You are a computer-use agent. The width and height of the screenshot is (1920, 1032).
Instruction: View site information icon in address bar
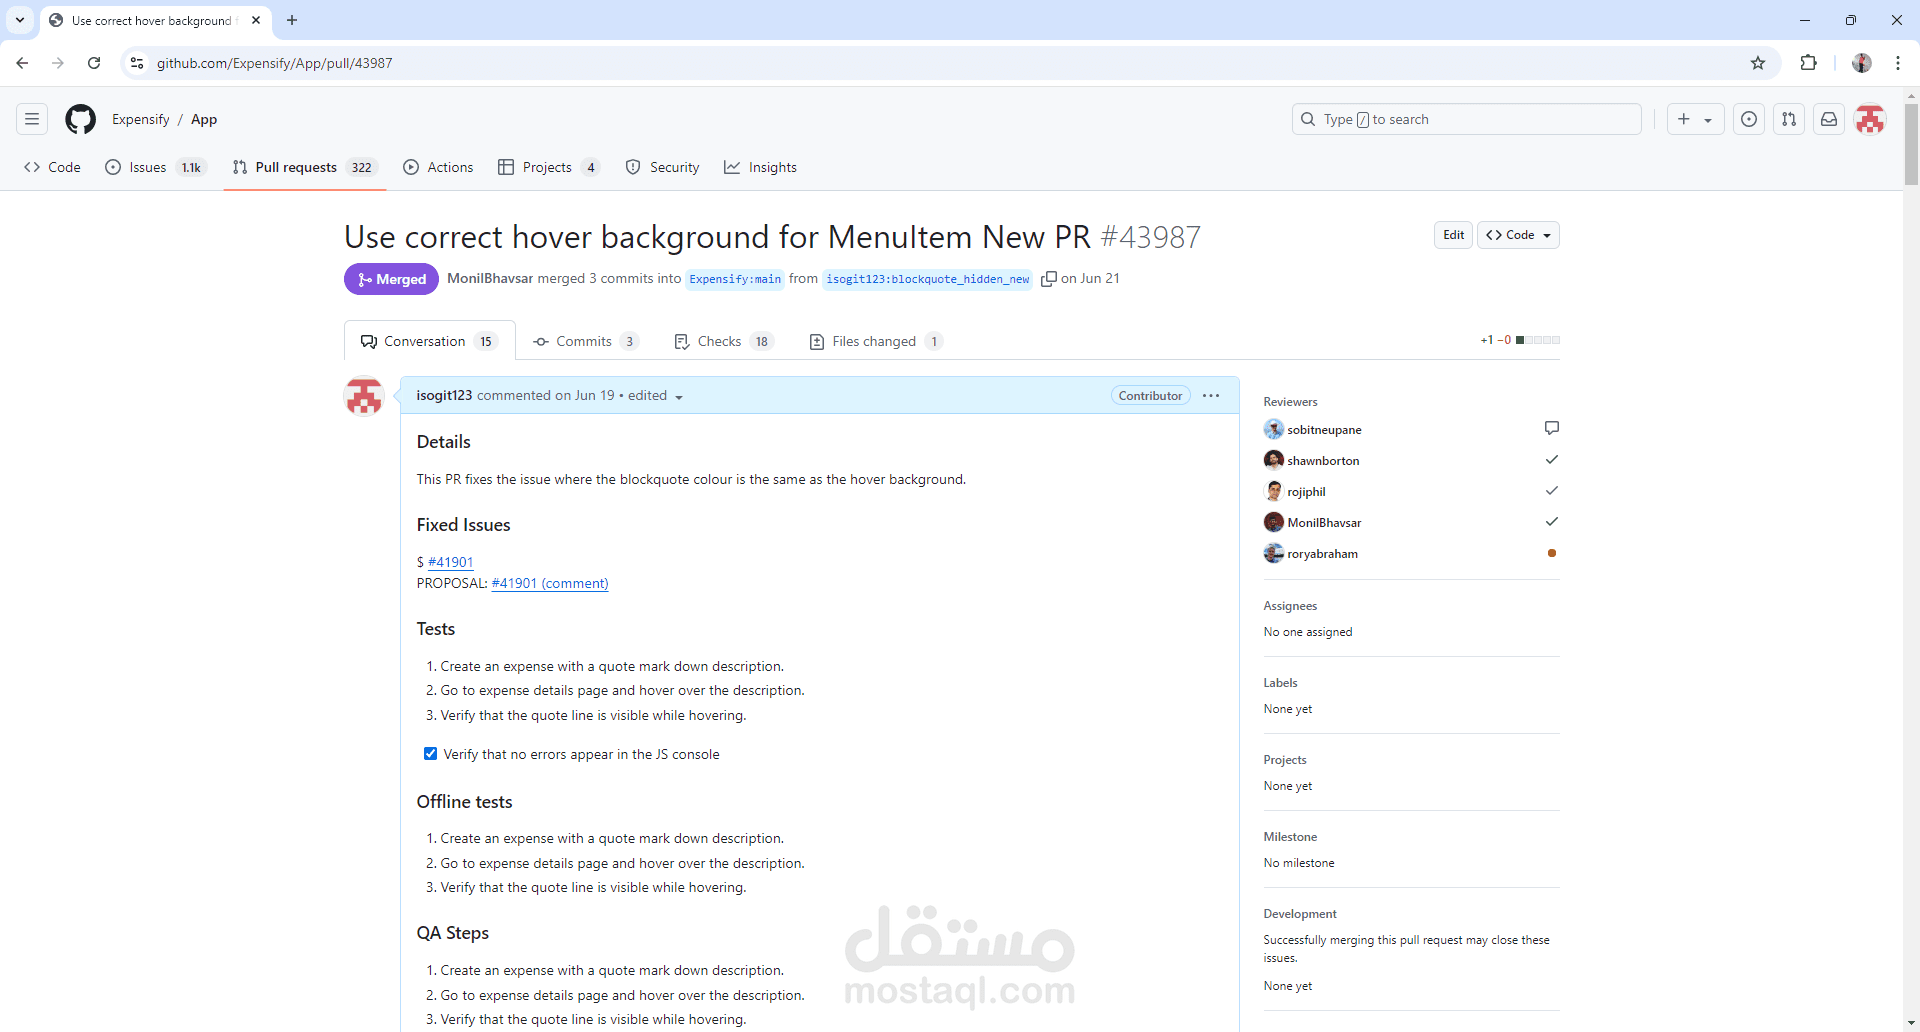[x=138, y=63]
